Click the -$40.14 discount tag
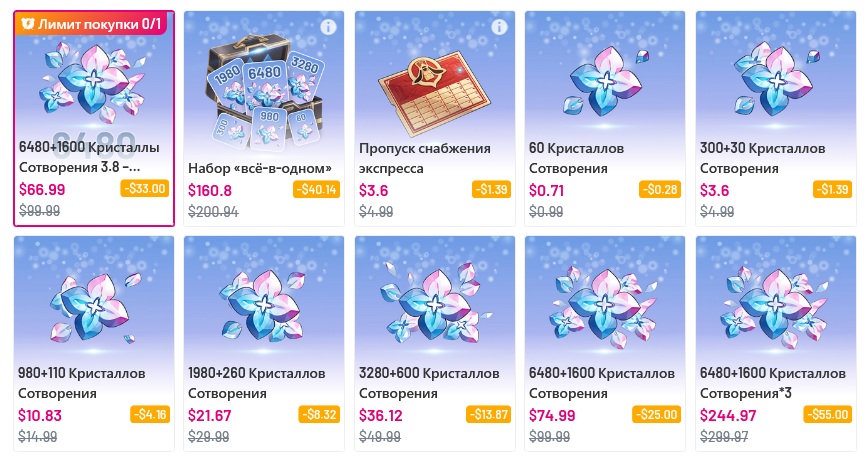Image resolution: width=867 pixels, height=459 pixels. click(x=316, y=189)
